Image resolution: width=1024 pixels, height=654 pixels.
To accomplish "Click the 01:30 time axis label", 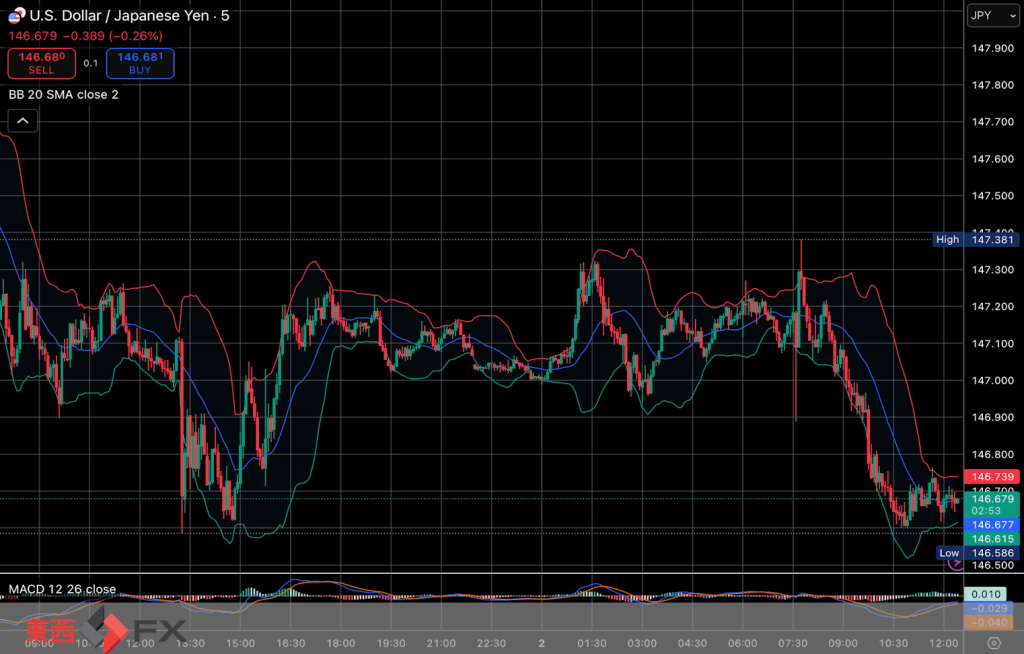I will (x=591, y=643).
